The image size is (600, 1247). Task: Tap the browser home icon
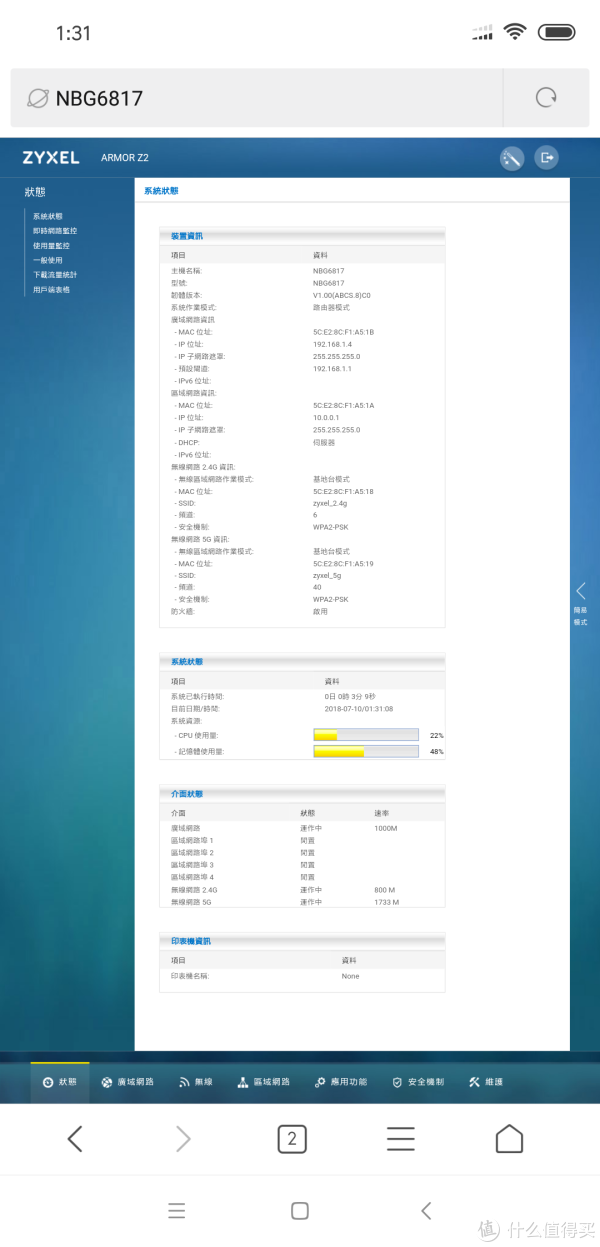point(509,1138)
